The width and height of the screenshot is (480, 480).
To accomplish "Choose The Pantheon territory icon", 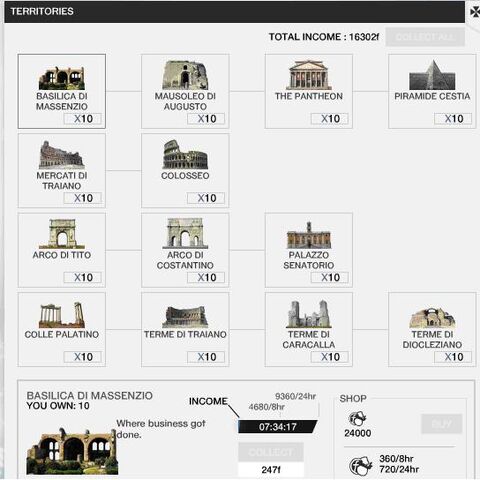I will coord(309,75).
